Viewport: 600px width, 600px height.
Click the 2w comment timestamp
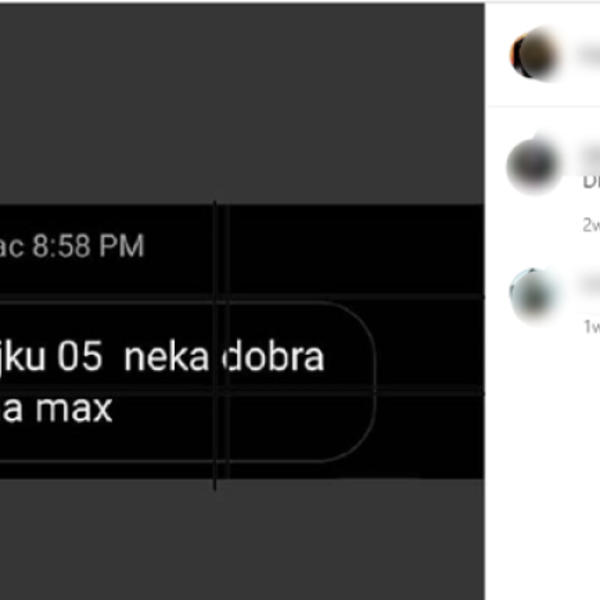(591, 225)
